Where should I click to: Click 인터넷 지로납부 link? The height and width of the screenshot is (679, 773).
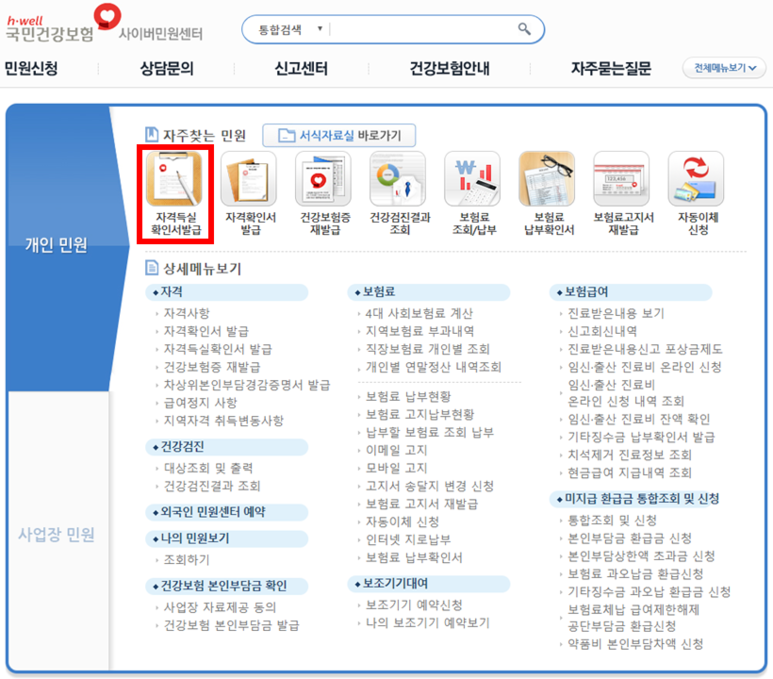click(x=408, y=539)
